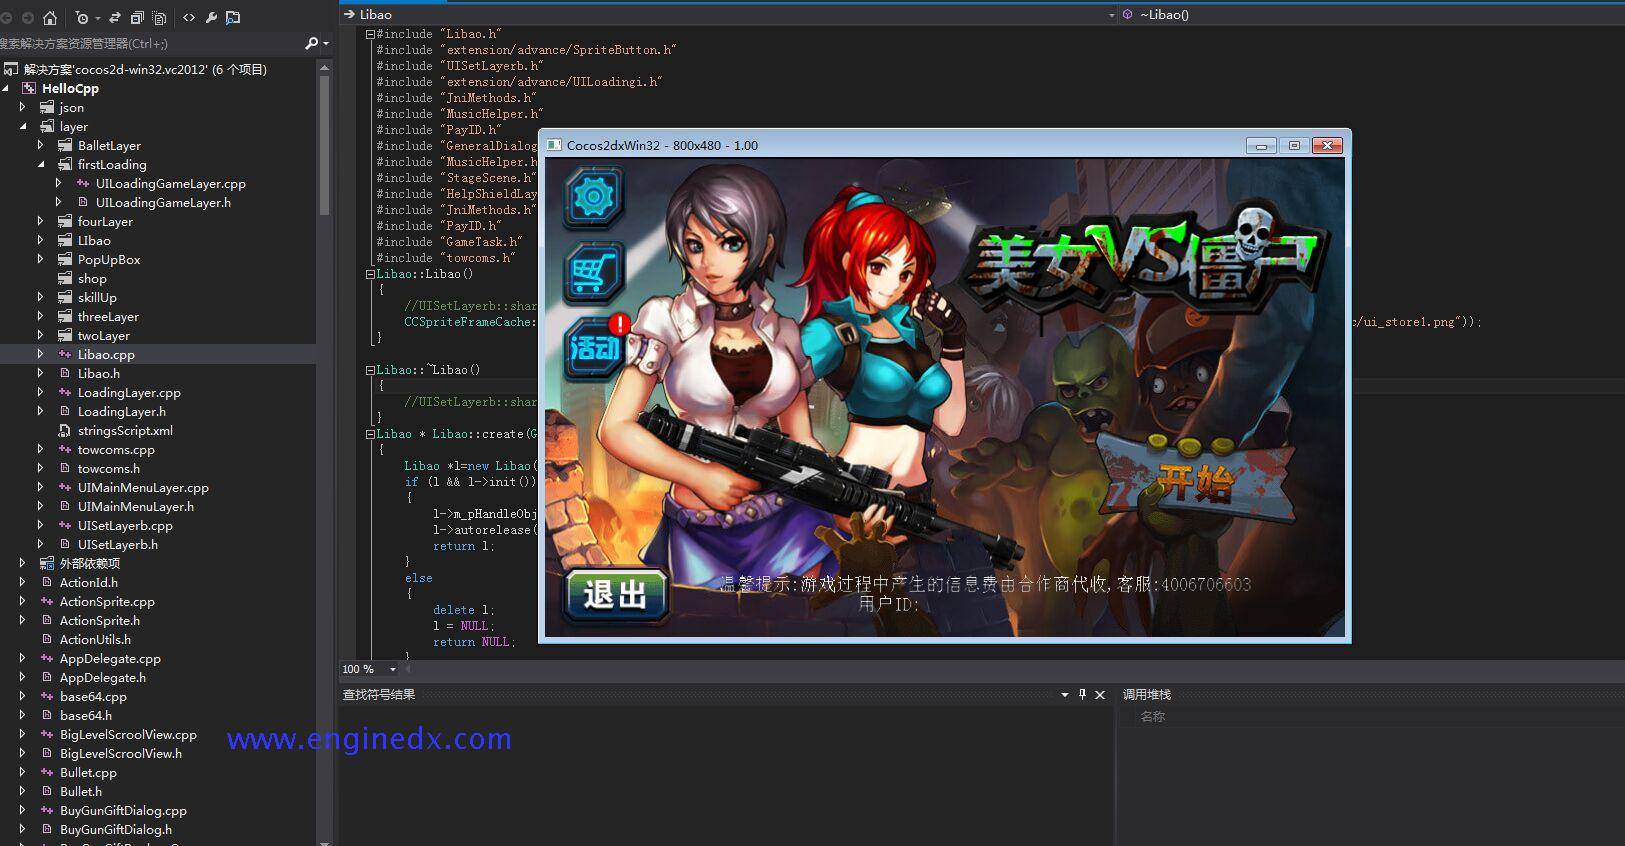Open dropdown arrow beside pending changes filter
The width and height of the screenshot is (1625, 846).
97,18
